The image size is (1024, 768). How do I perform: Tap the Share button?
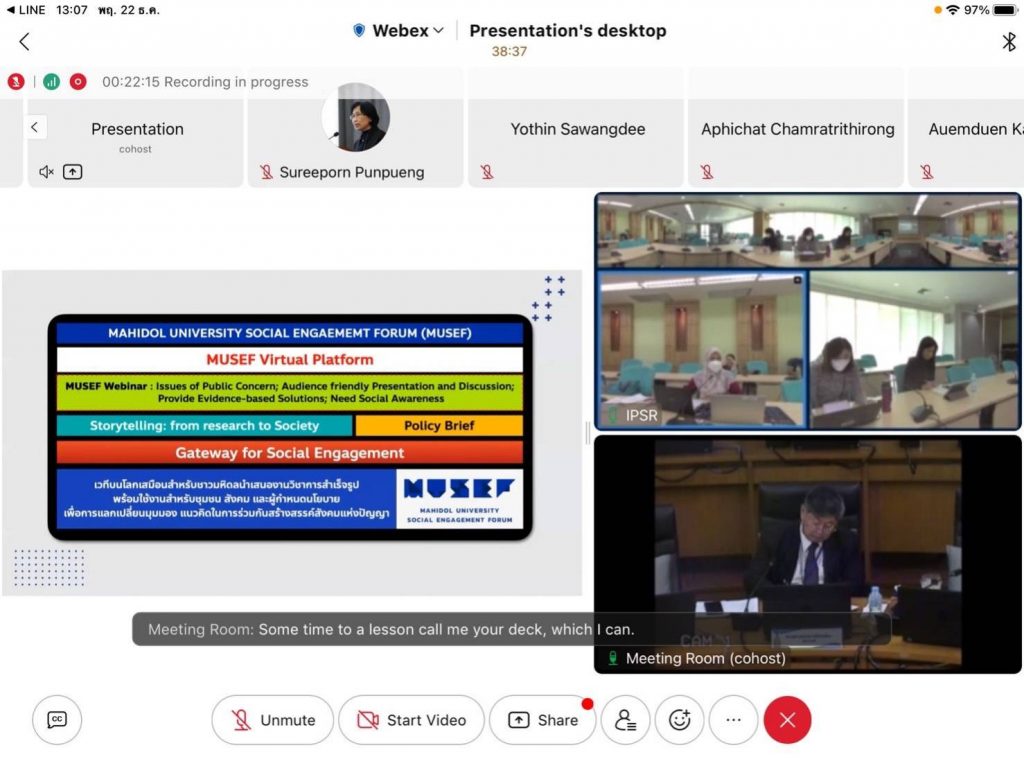(x=543, y=720)
